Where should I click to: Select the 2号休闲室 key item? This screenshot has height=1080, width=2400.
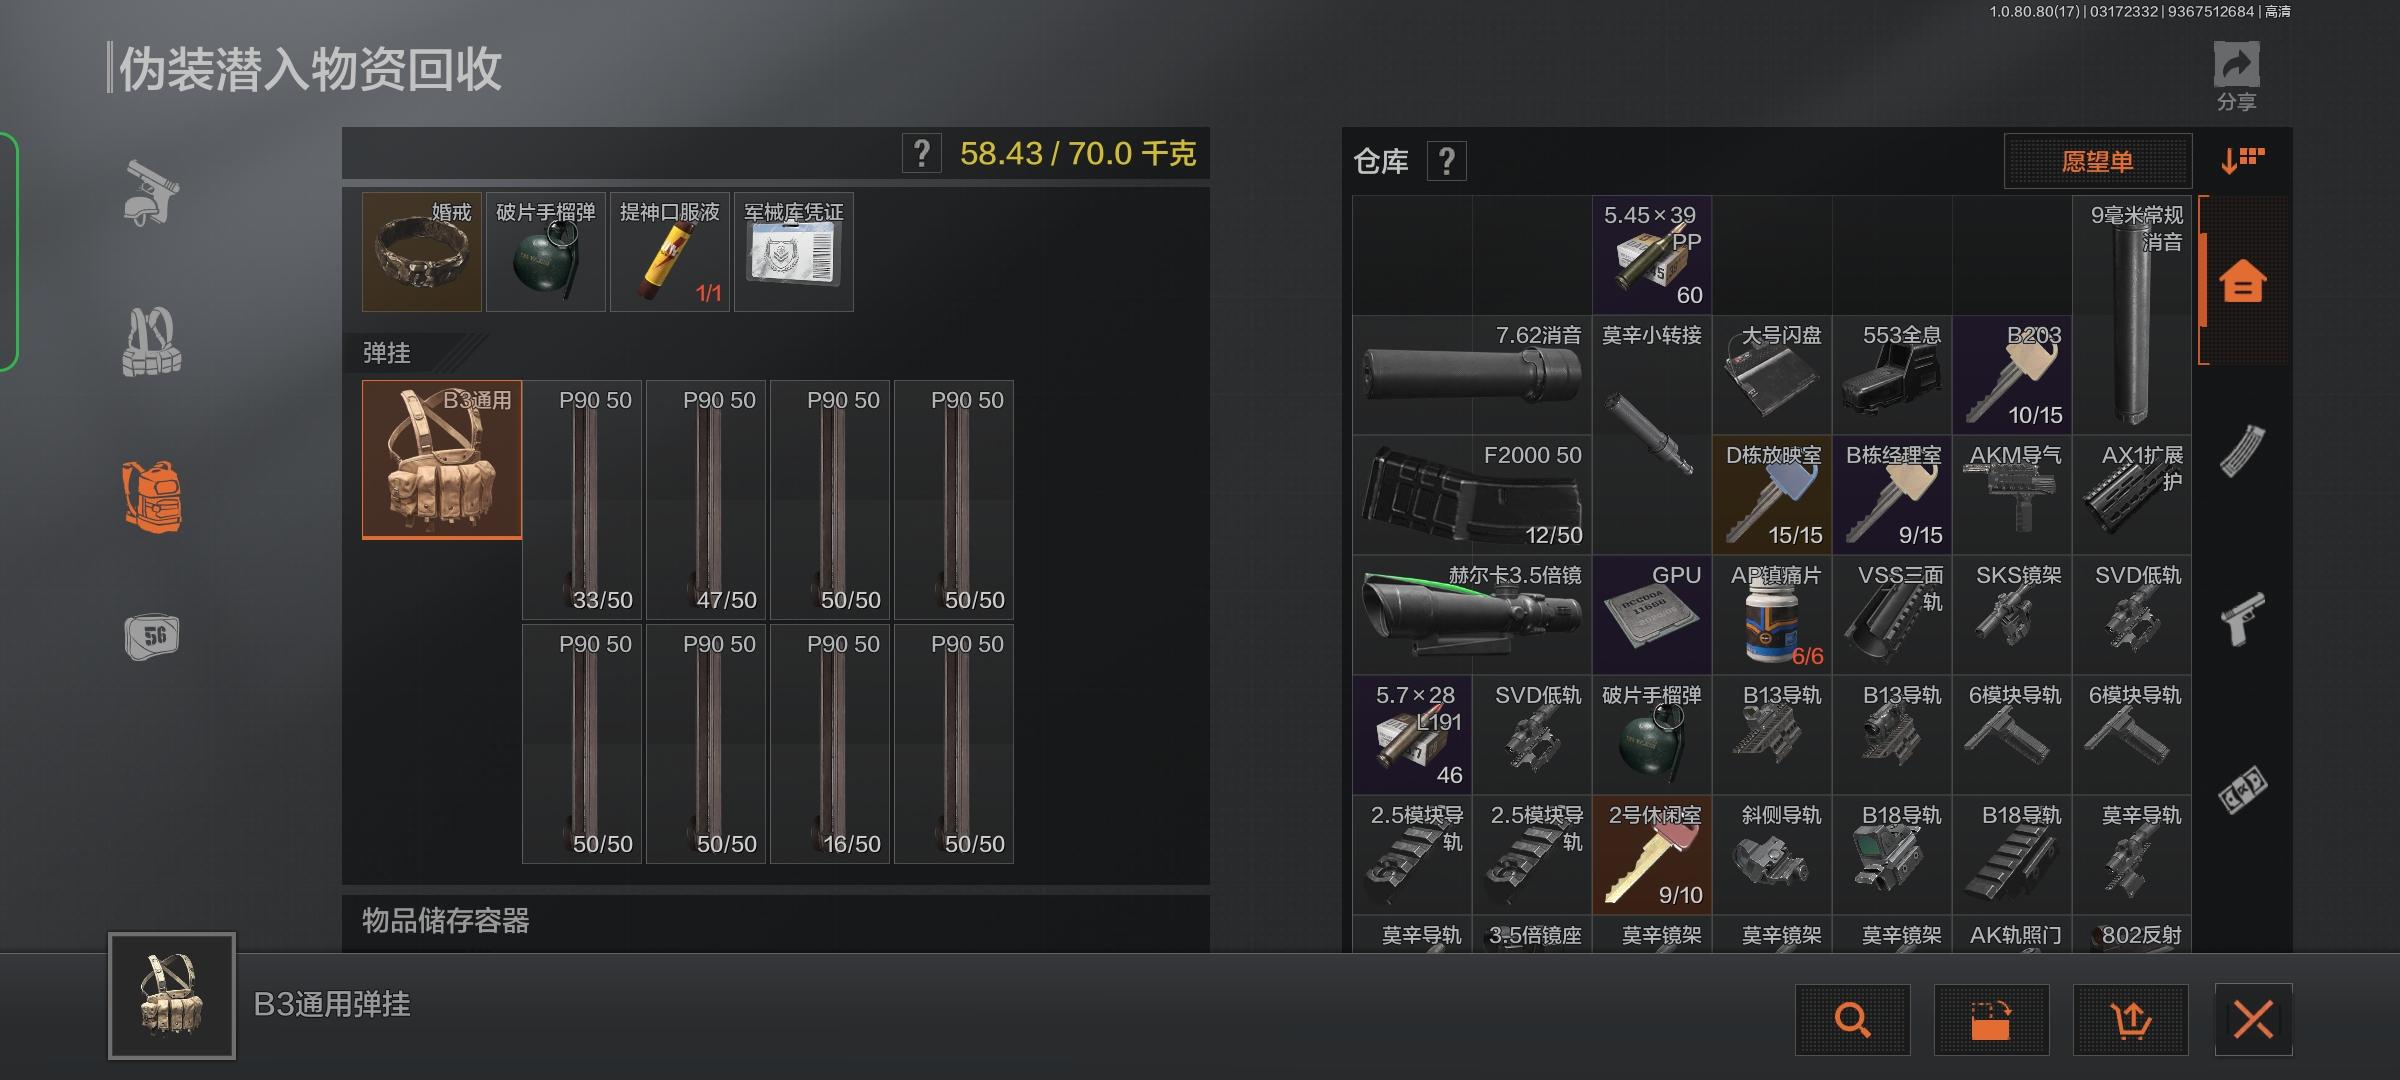pyautogui.click(x=1652, y=856)
